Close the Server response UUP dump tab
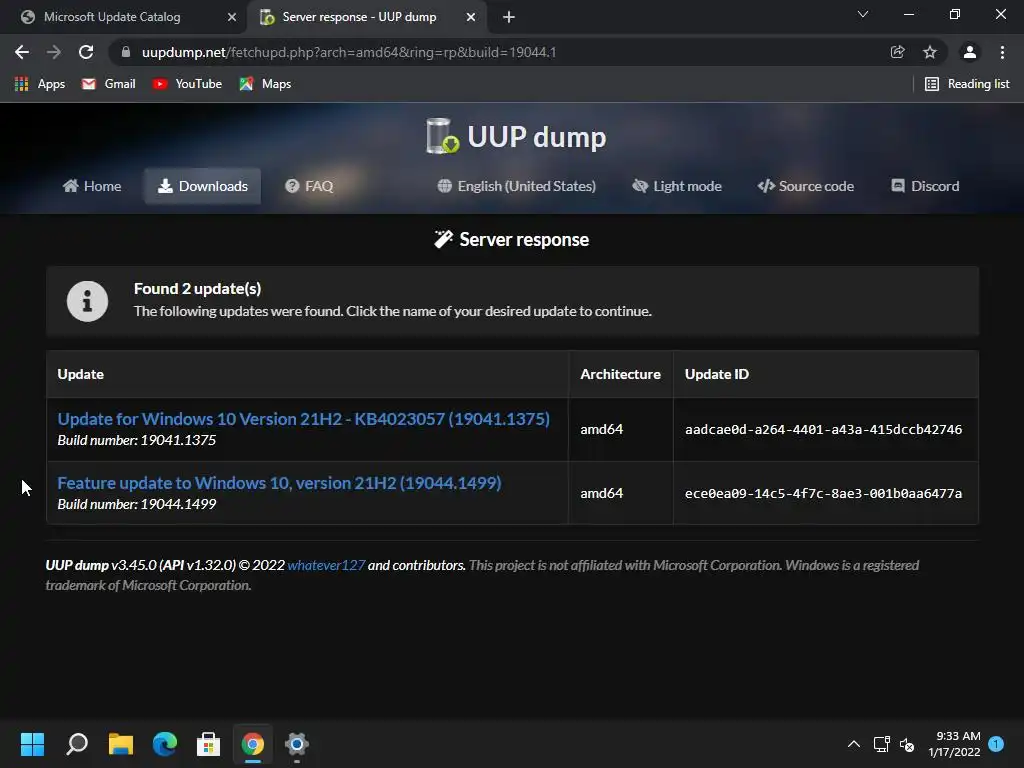 (471, 17)
